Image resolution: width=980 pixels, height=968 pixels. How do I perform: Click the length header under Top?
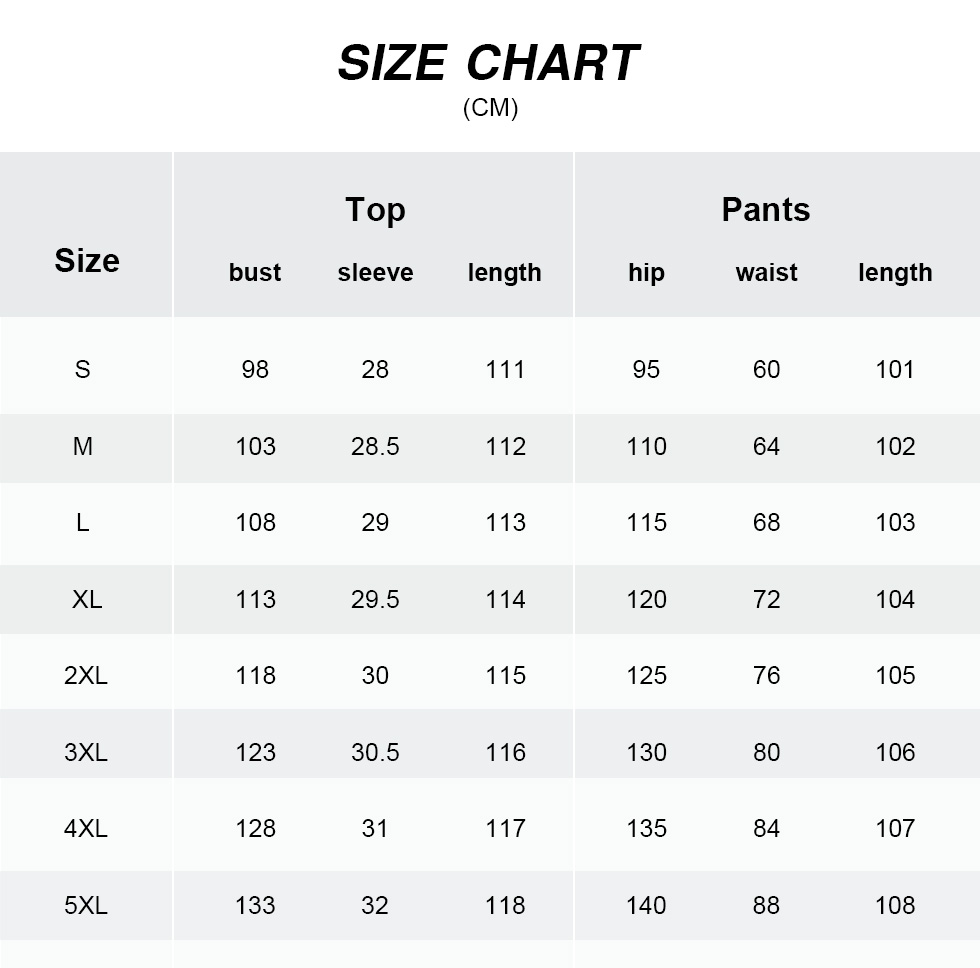[505, 272]
